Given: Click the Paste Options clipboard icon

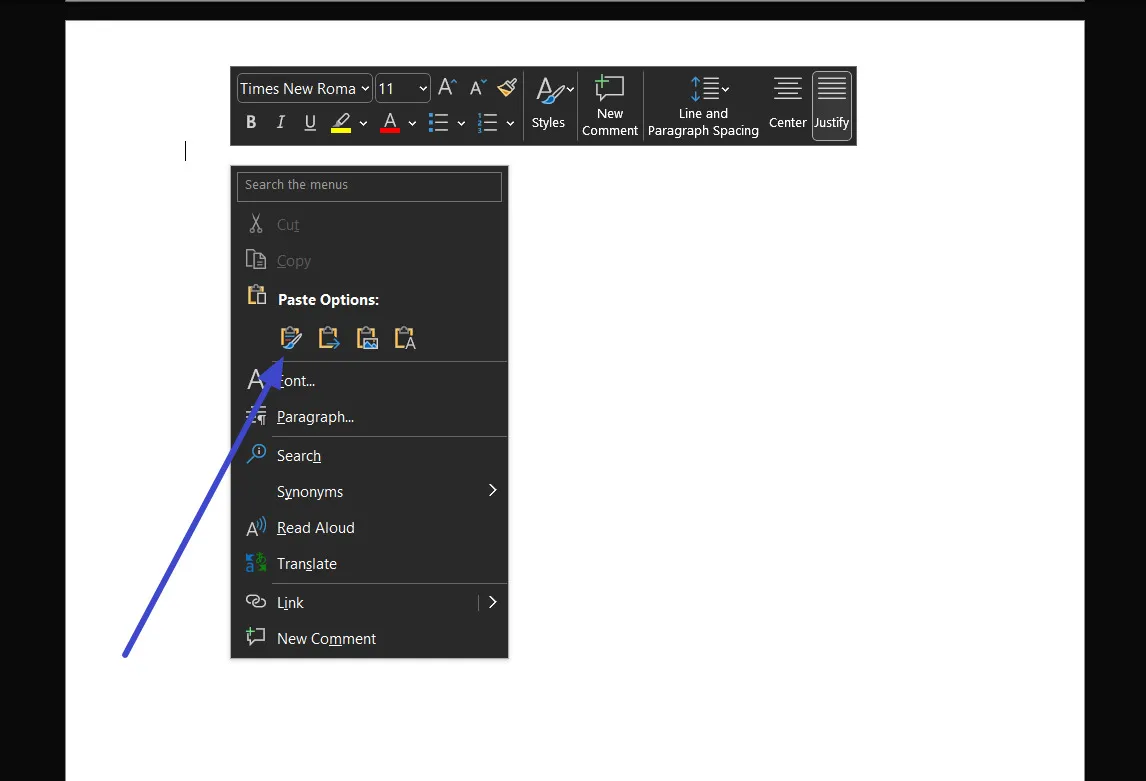Looking at the screenshot, I should (x=257, y=294).
